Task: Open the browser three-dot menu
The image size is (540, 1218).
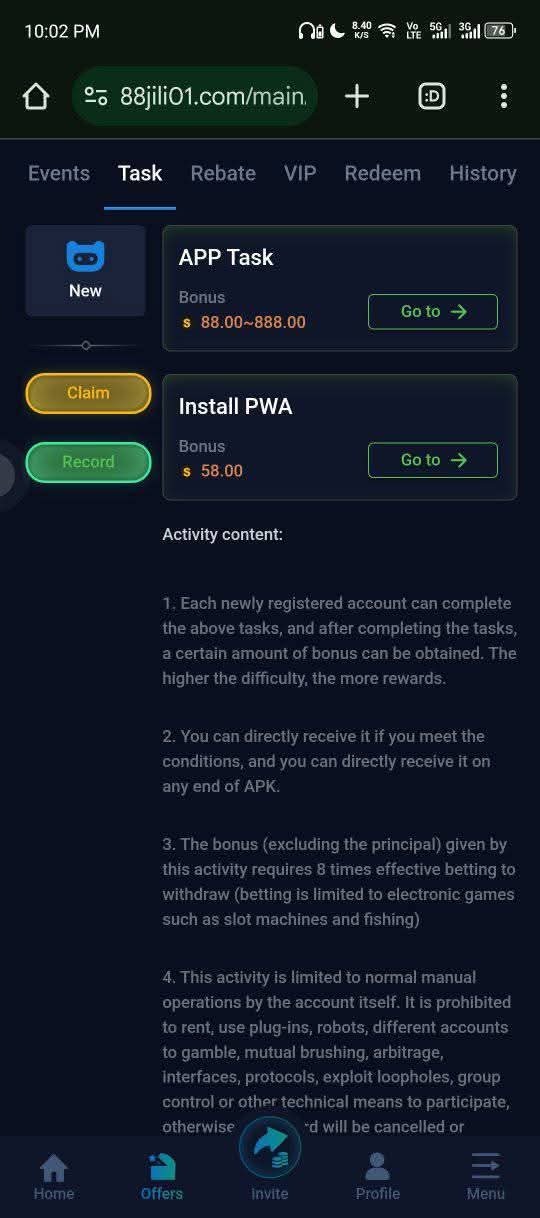Action: (x=503, y=96)
